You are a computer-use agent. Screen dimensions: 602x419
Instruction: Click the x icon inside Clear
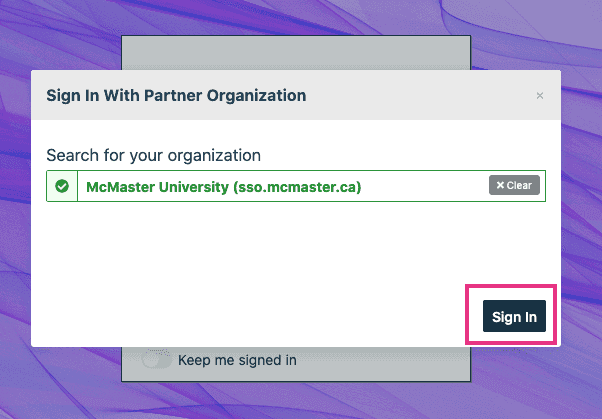500,186
